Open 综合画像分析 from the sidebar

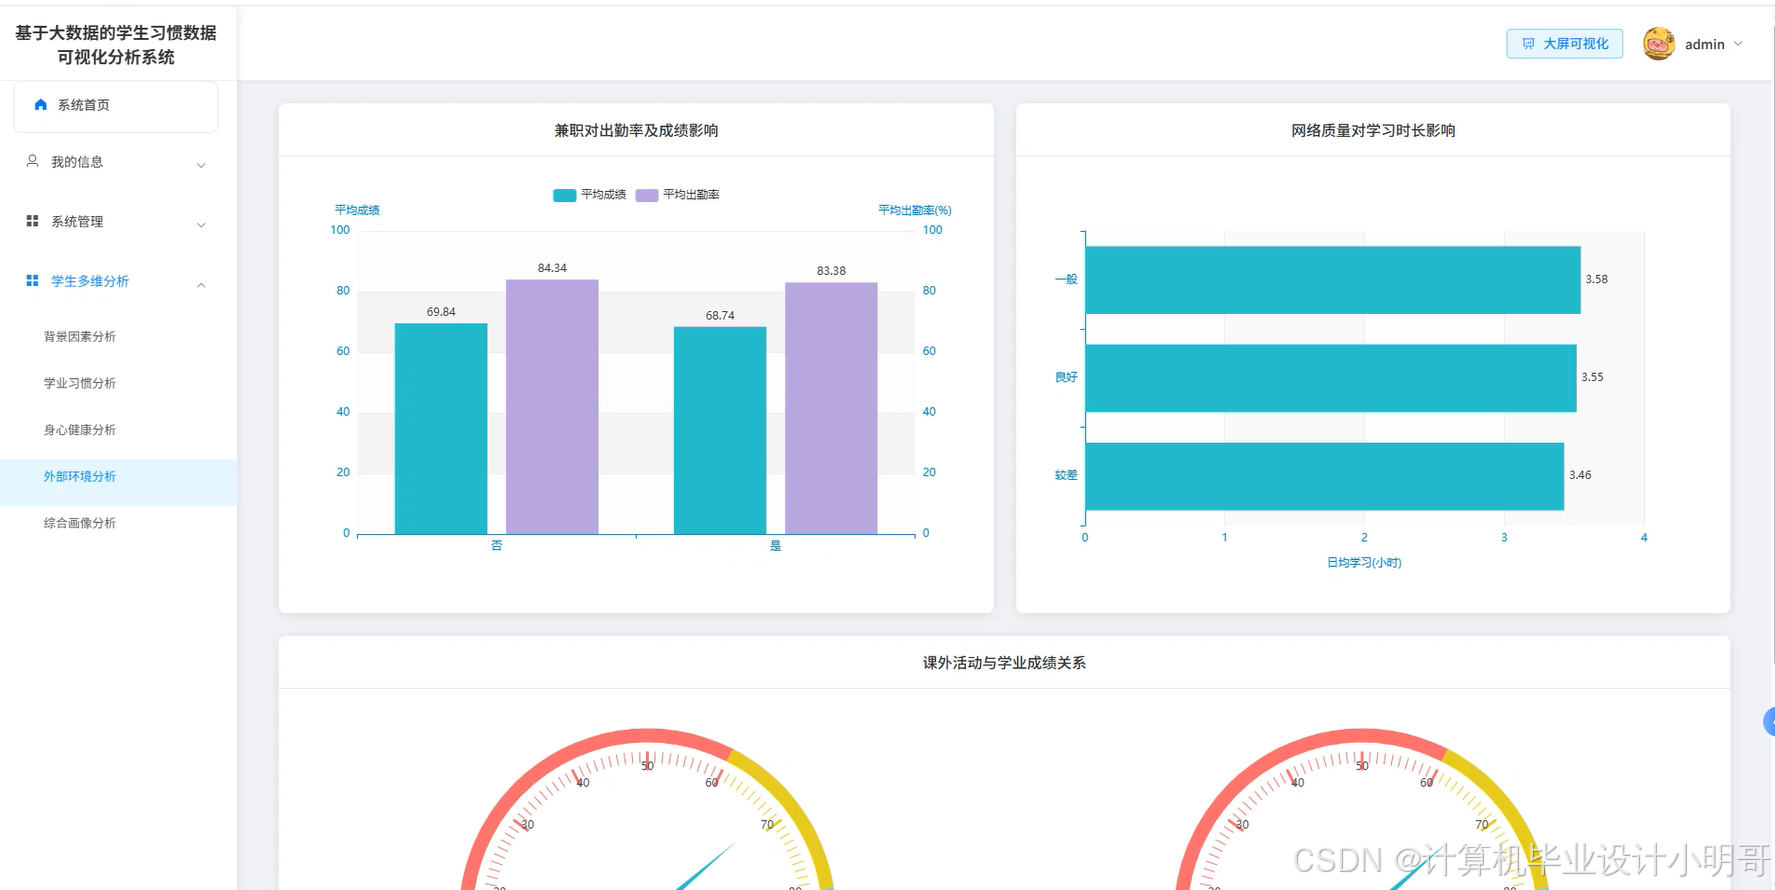pos(80,523)
